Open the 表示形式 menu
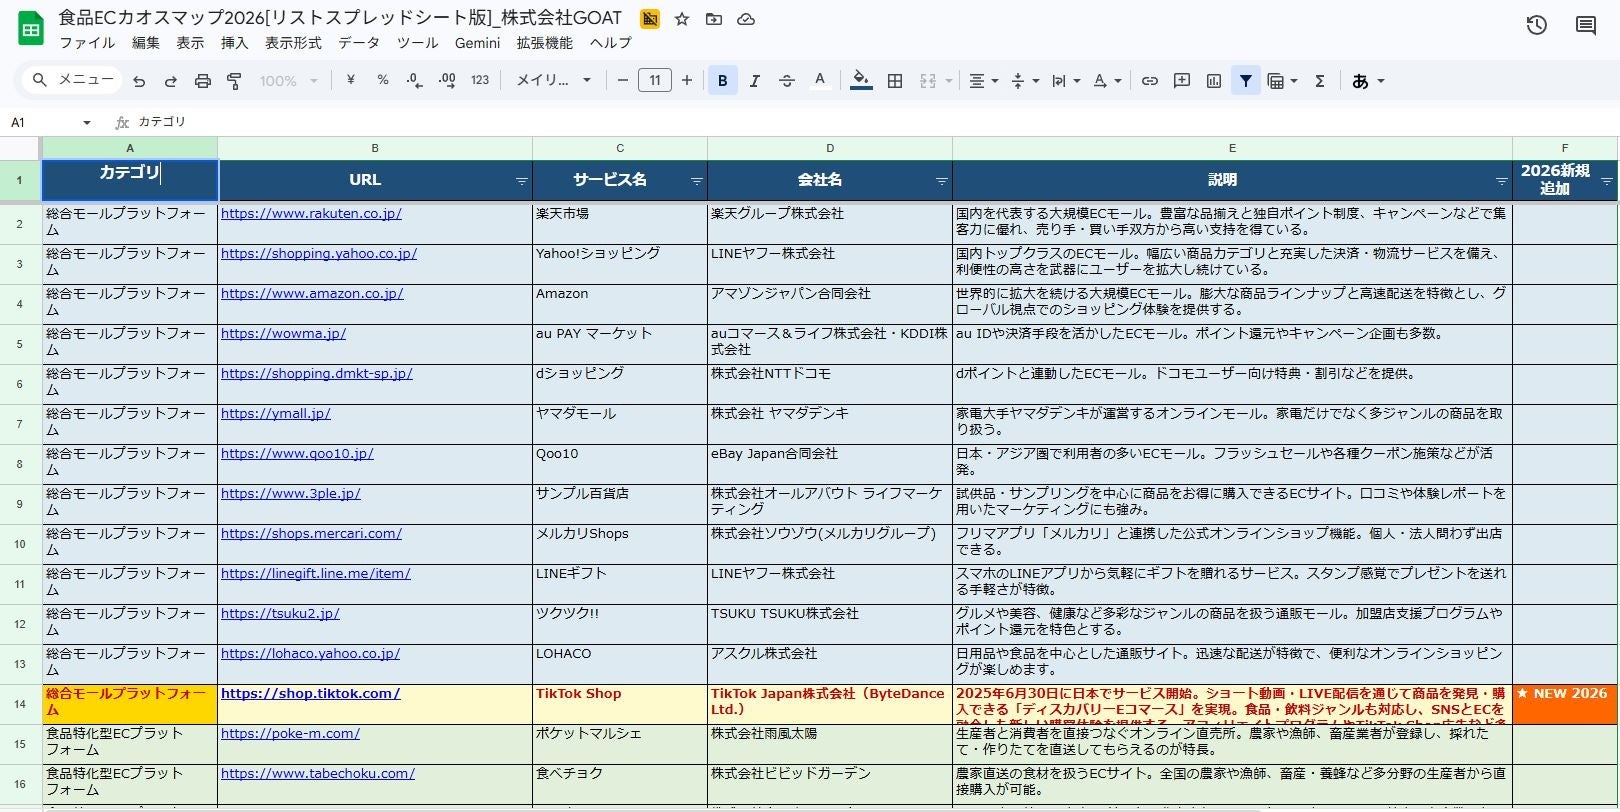Image resolution: width=1620 pixels, height=812 pixels. click(293, 43)
